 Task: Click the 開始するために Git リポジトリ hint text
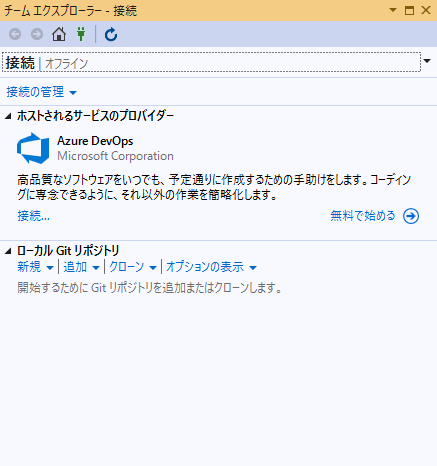[x=150, y=287]
